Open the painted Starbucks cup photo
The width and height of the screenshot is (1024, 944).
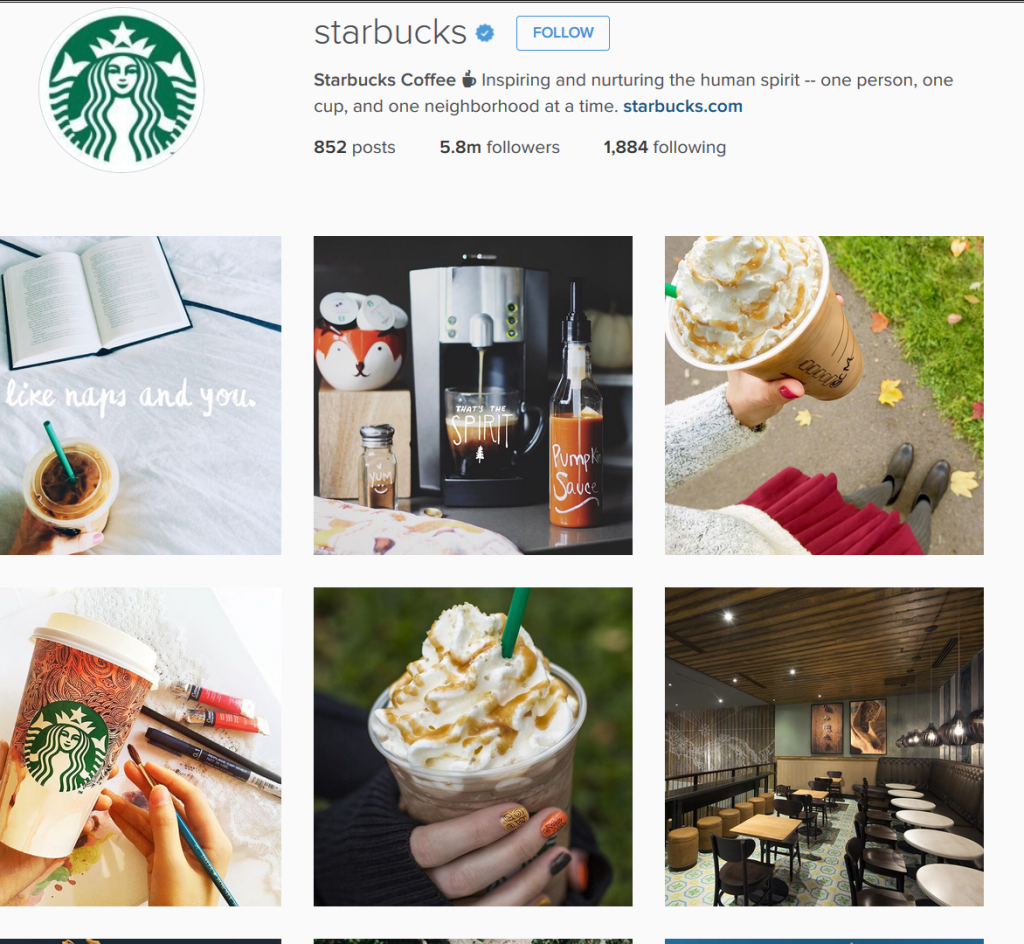click(140, 747)
